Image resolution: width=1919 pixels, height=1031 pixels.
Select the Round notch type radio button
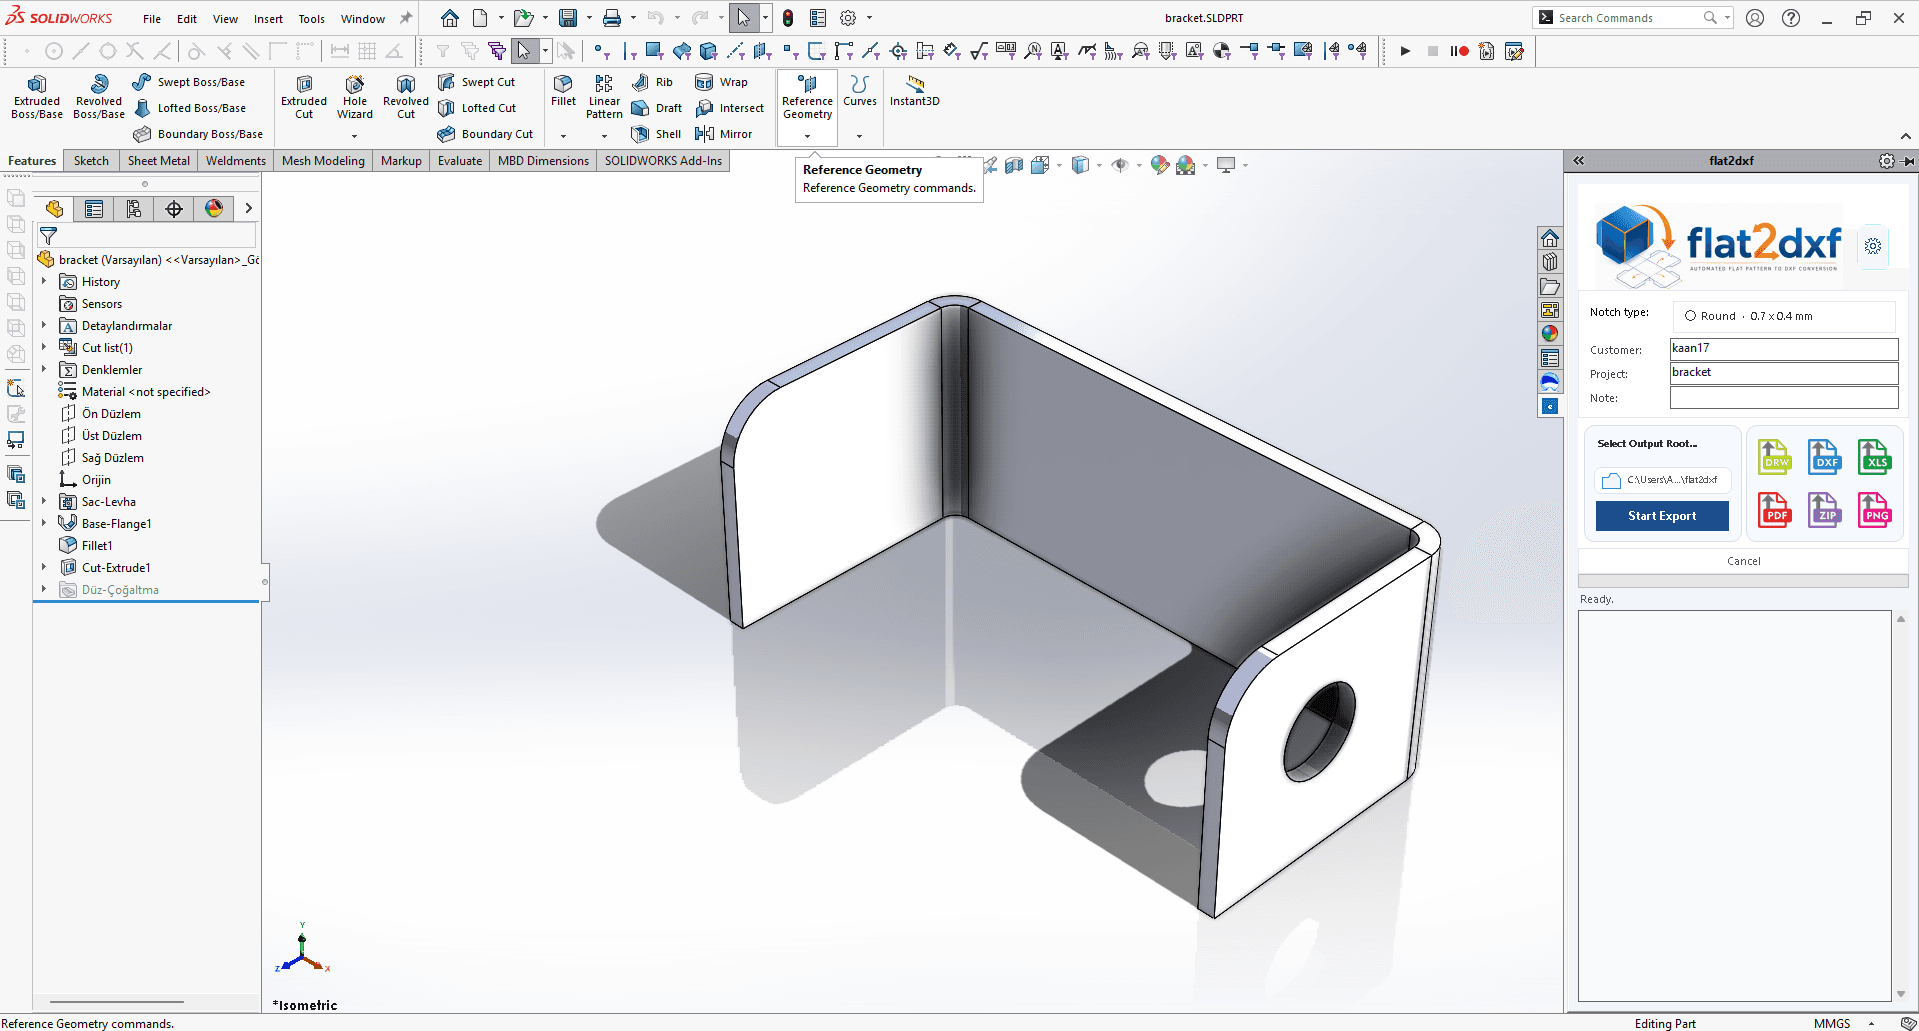click(x=1690, y=316)
